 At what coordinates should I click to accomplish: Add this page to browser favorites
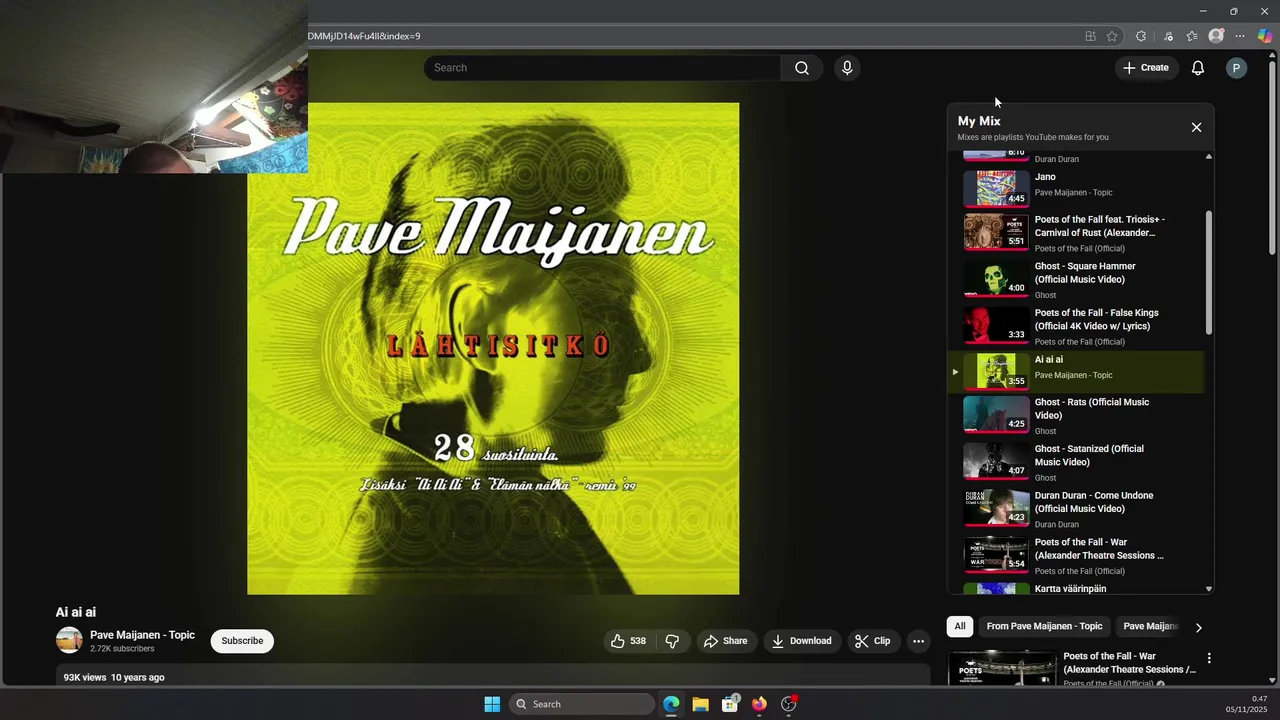(1112, 36)
